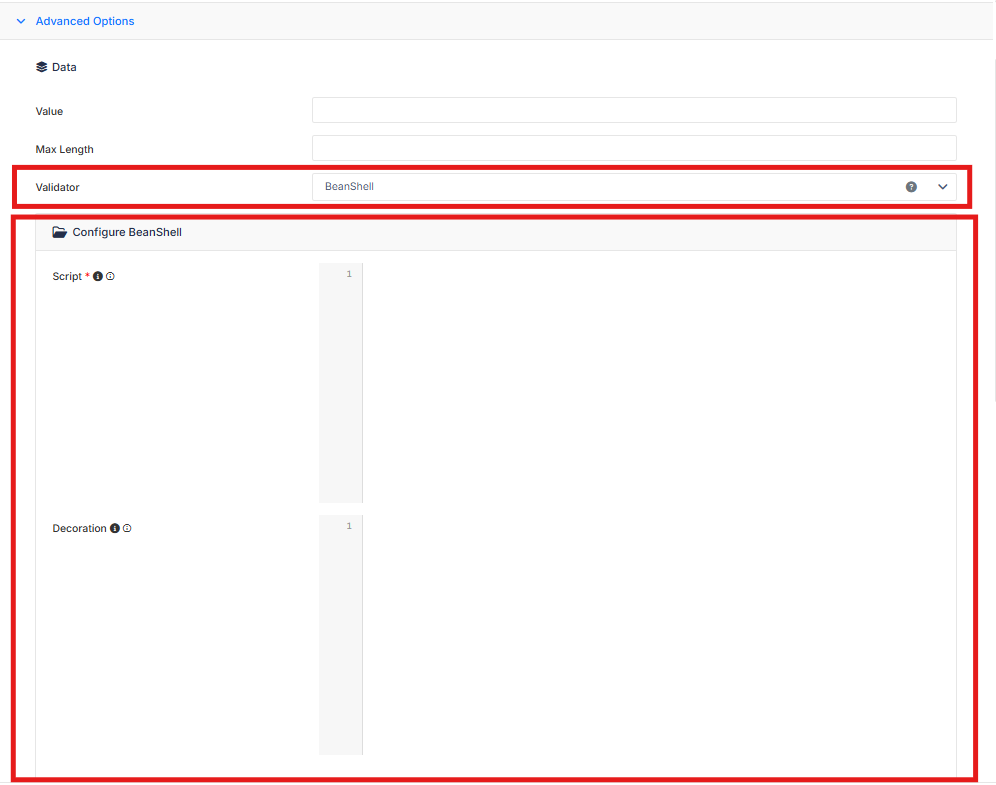Open the Validator BeanShell combo box
Viewport: 996px width, 785px height.
pyautogui.click(x=634, y=187)
